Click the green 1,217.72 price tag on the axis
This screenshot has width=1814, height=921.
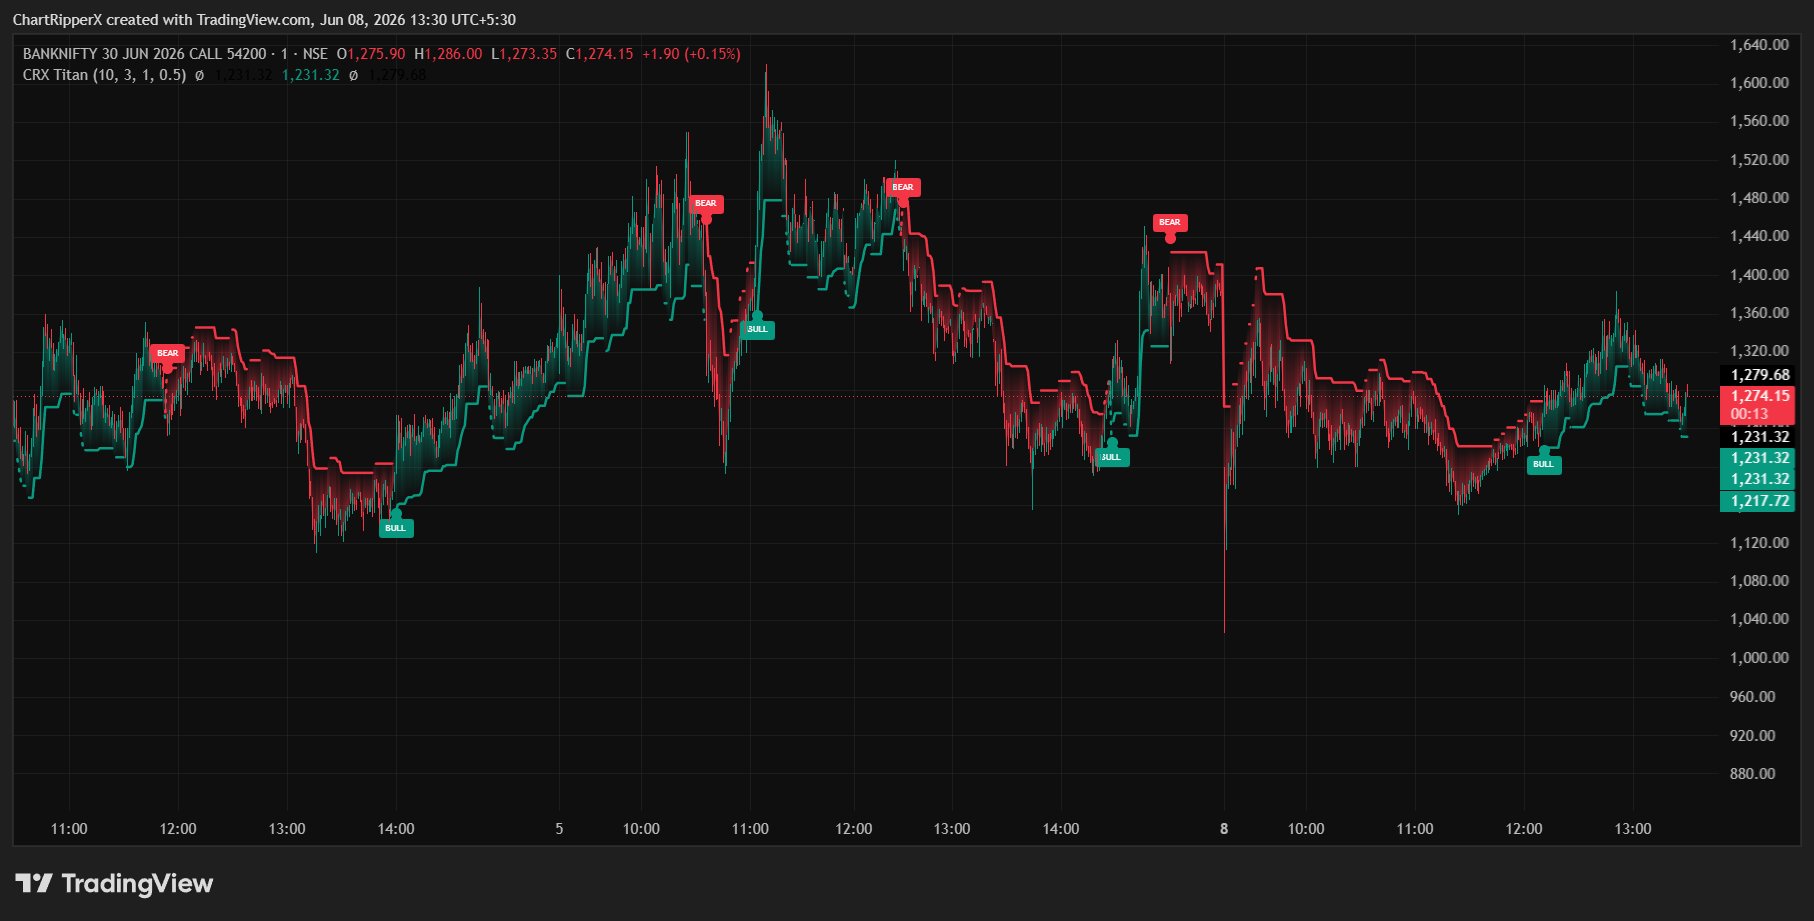[1757, 501]
